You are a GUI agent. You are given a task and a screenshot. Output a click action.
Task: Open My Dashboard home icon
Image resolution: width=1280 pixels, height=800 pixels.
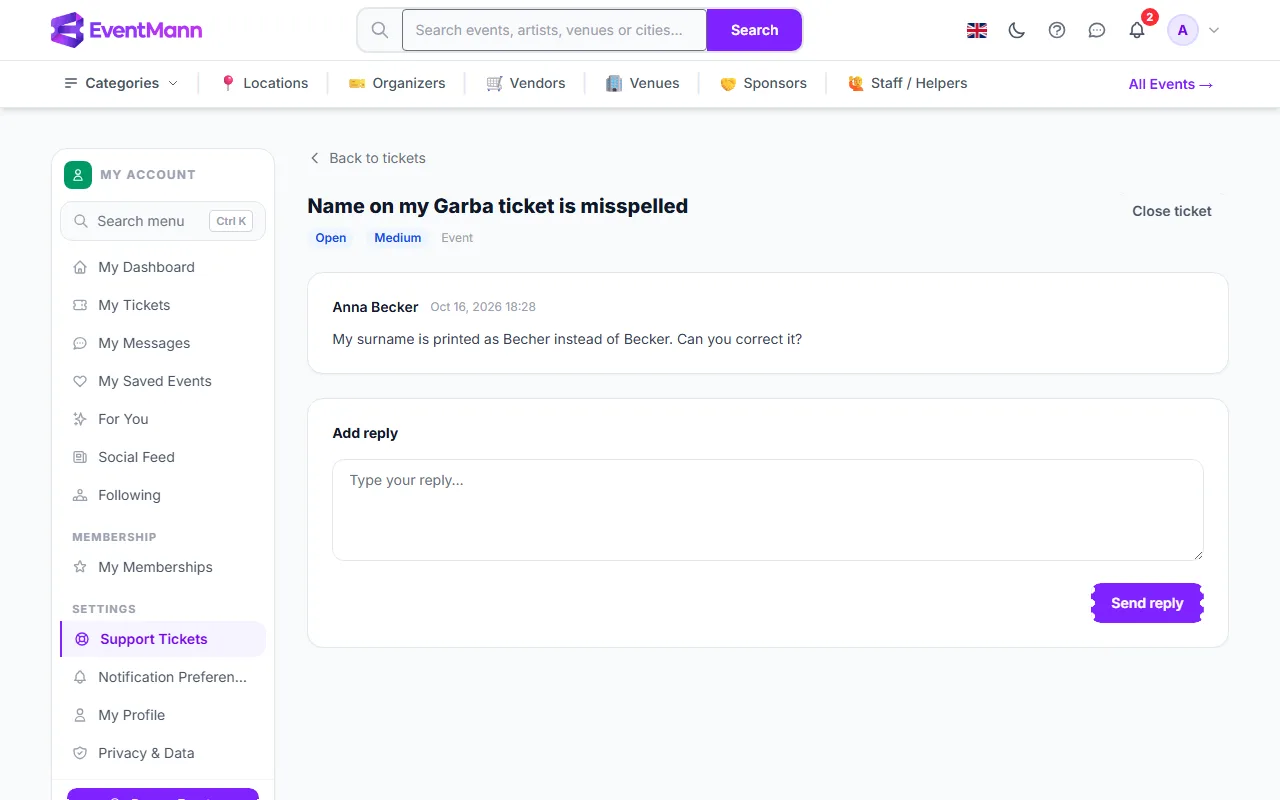80,267
